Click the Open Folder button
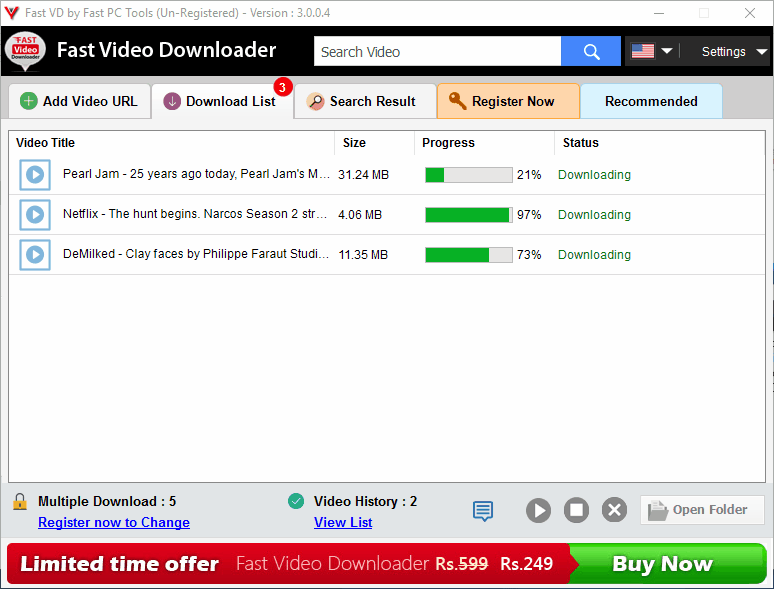This screenshot has height=589, width=774. 702,510
